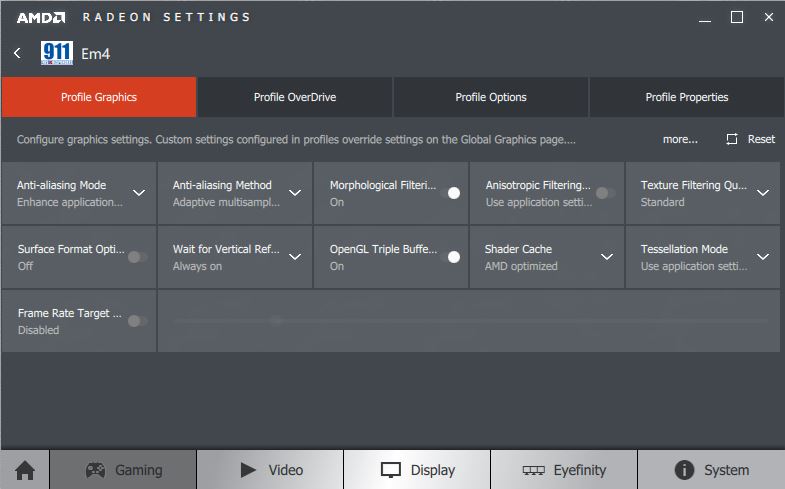Click the 'Wait for Vertical Ref...' label

click(226, 249)
